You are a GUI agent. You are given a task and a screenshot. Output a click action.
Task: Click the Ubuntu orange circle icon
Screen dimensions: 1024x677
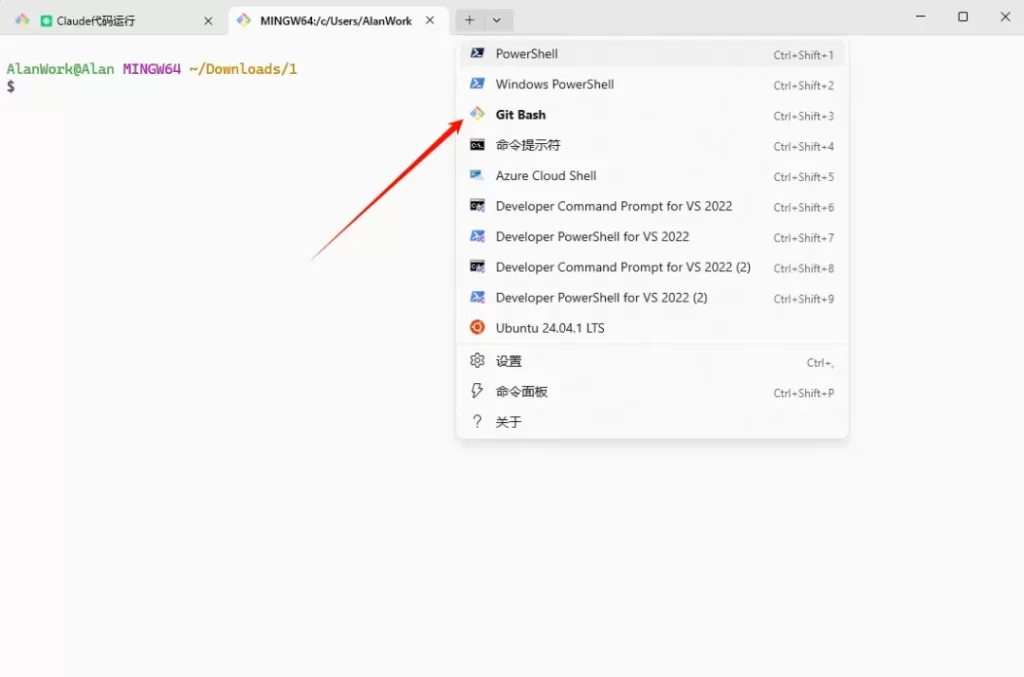pyautogui.click(x=477, y=327)
